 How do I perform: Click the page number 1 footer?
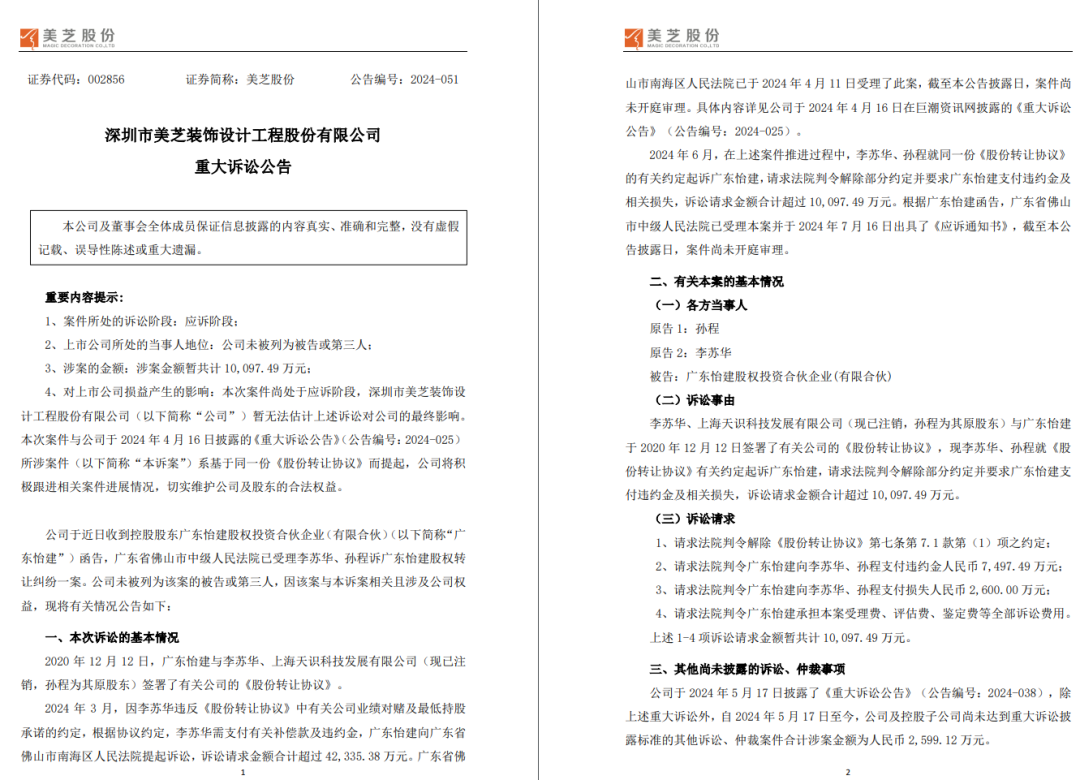(x=242, y=772)
